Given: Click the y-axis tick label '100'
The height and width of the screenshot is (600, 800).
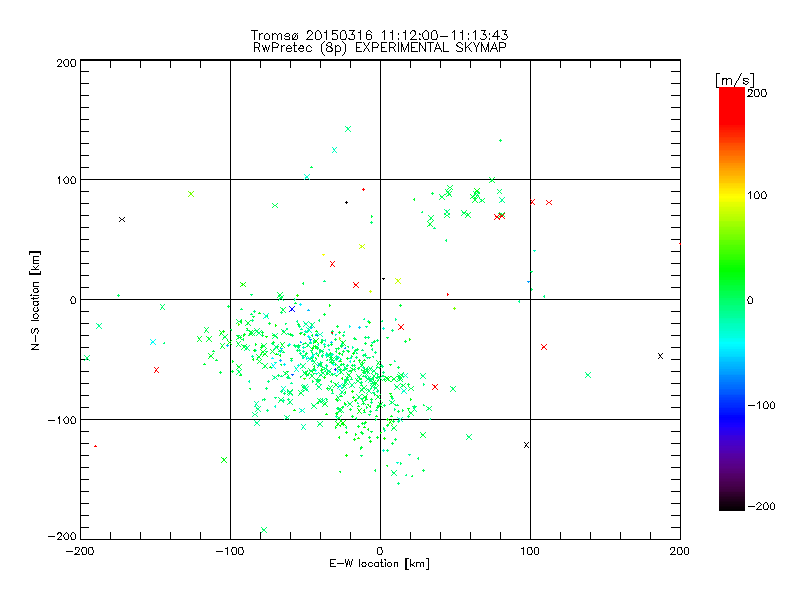Looking at the screenshot, I should [x=66, y=180].
